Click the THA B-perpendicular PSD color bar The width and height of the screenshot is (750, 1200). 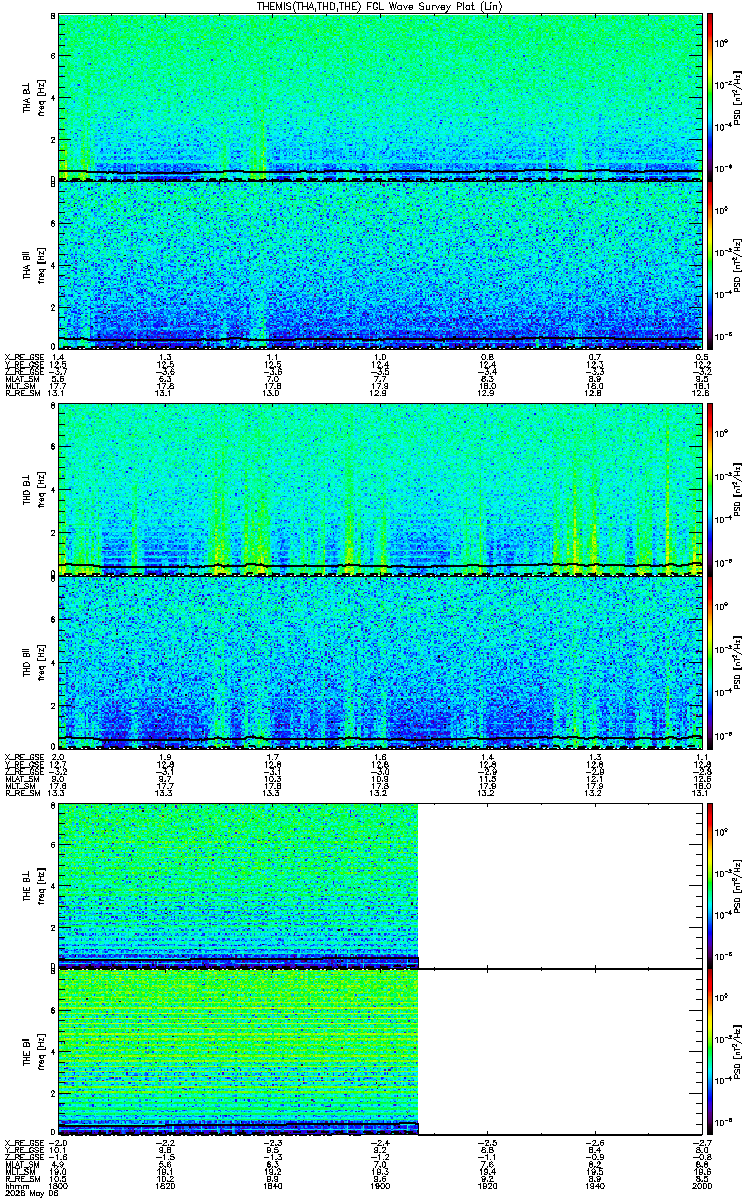coord(711,97)
